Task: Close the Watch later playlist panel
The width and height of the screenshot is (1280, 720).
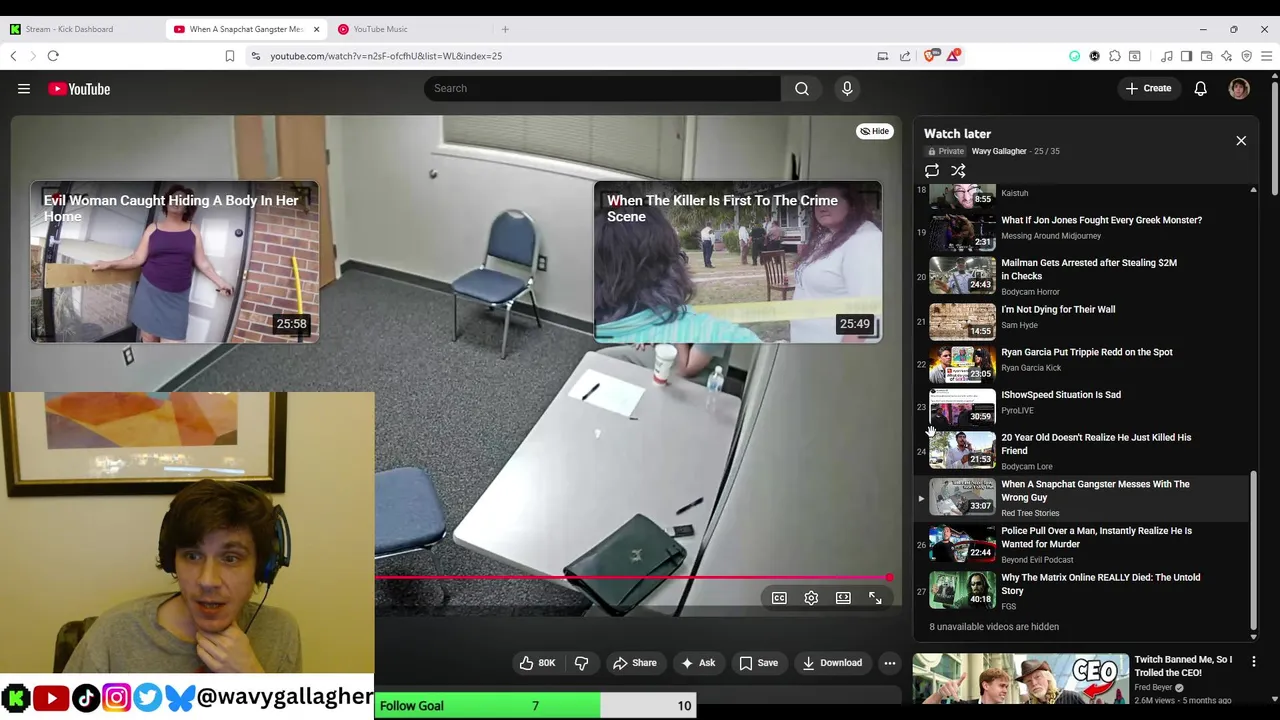Action: (1241, 141)
